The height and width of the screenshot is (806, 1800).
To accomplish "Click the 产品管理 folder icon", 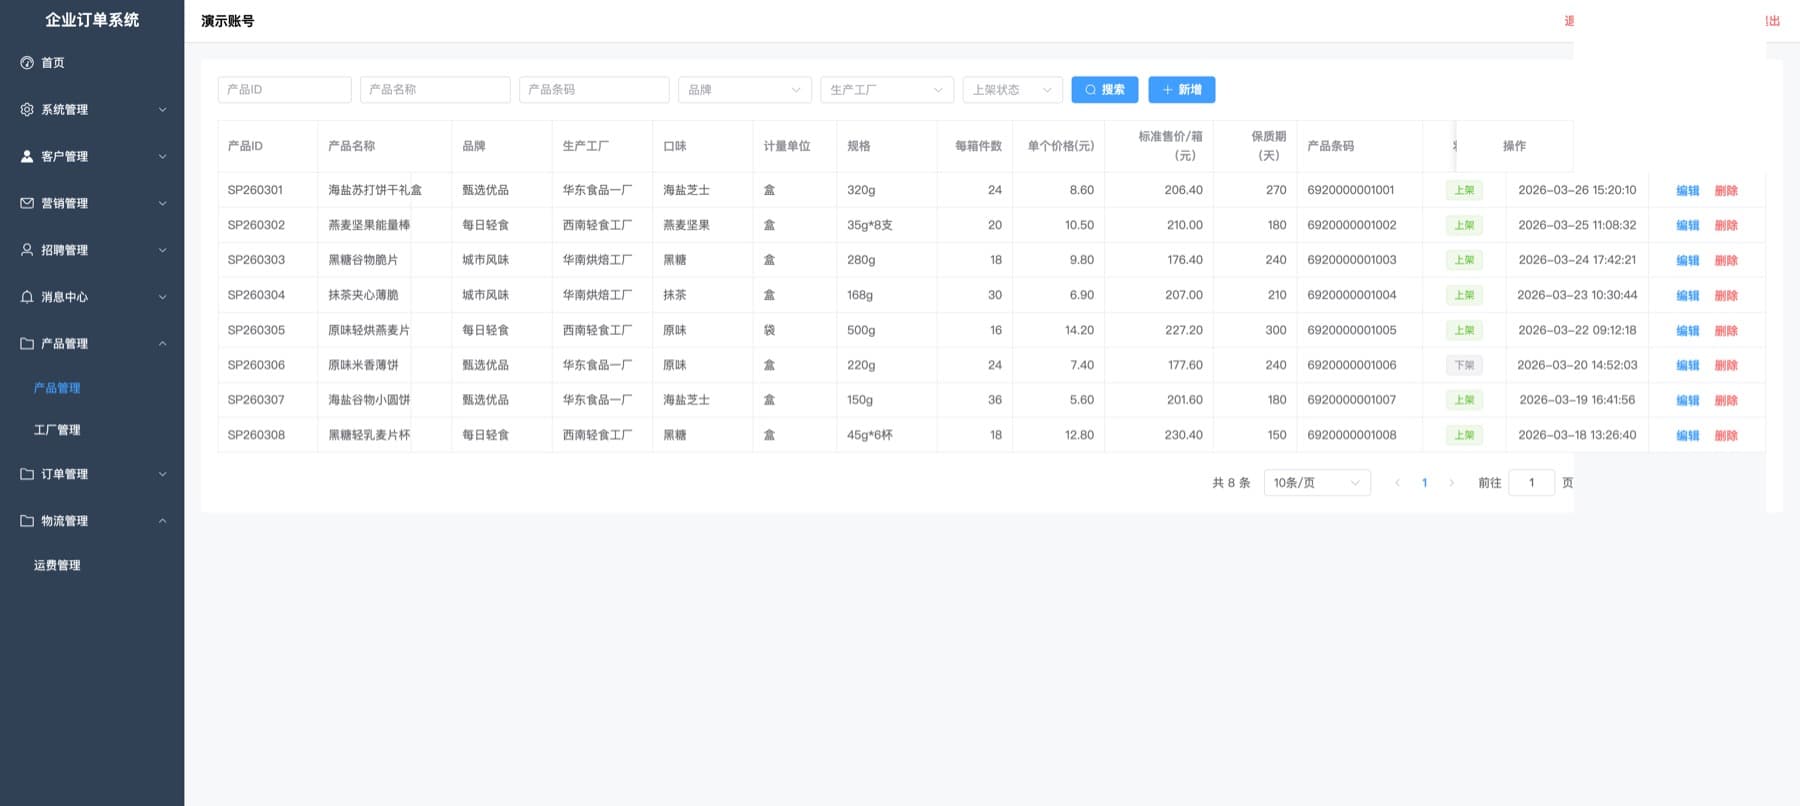I will [x=27, y=344].
